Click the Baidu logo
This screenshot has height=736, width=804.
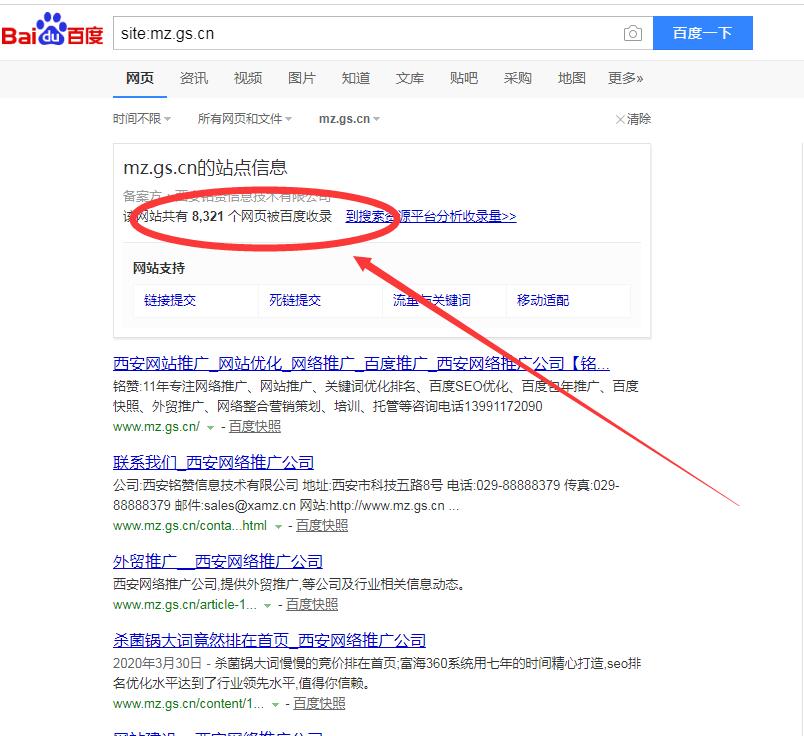click(x=52, y=33)
